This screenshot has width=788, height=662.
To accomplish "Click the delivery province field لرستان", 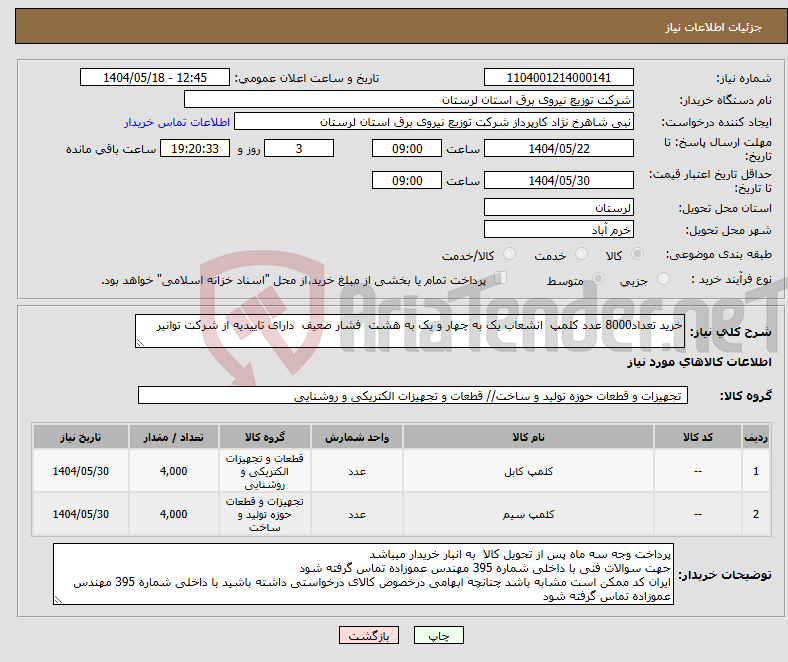I will tap(558, 207).
